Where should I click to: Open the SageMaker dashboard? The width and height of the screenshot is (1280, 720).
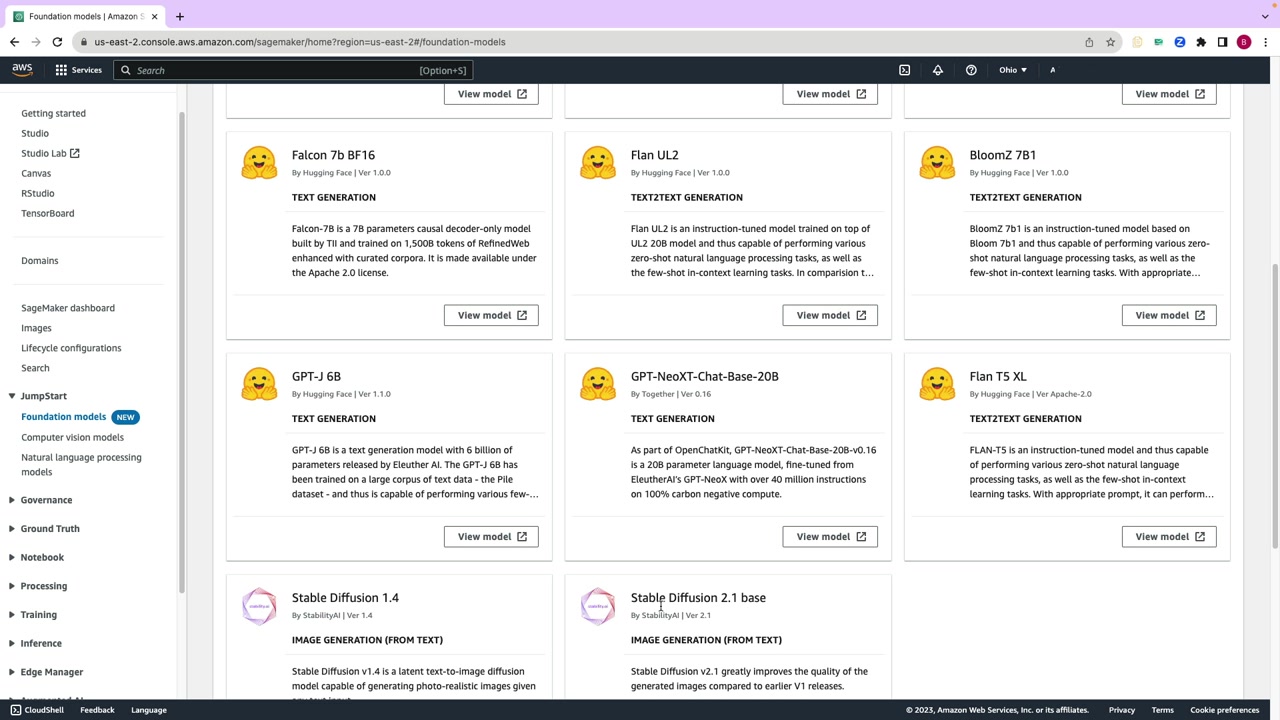tap(68, 308)
